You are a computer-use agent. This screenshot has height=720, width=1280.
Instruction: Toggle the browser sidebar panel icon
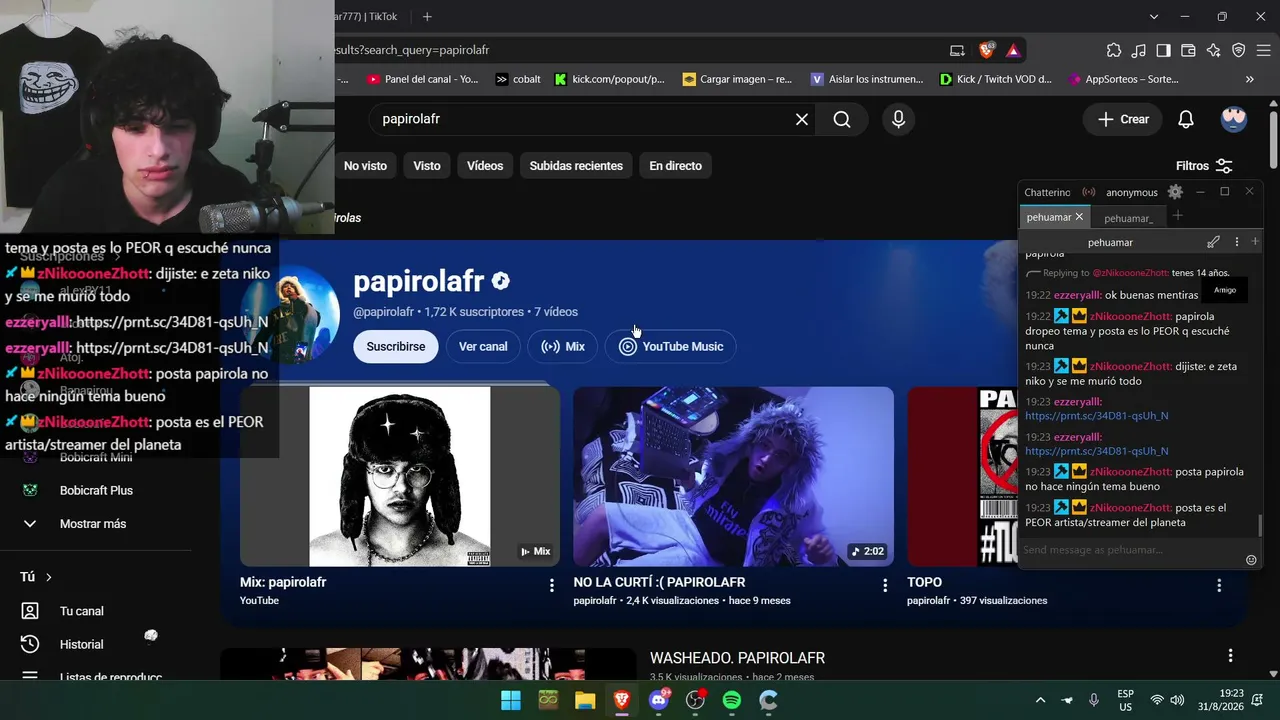1164,50
